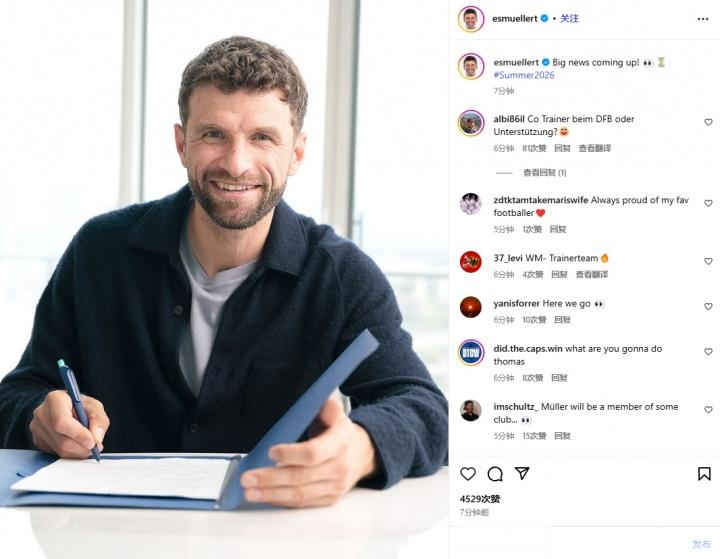720x559 pixels.
Task: Open albi86il commenter avatar
Action: click(x=471, y=123)
